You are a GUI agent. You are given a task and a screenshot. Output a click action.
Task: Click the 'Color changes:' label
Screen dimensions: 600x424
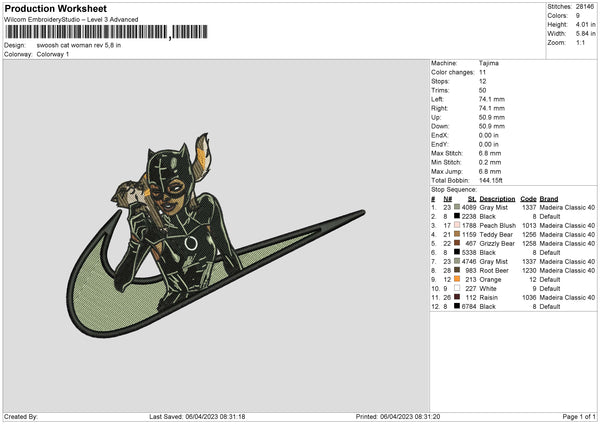tap(453, 72)
